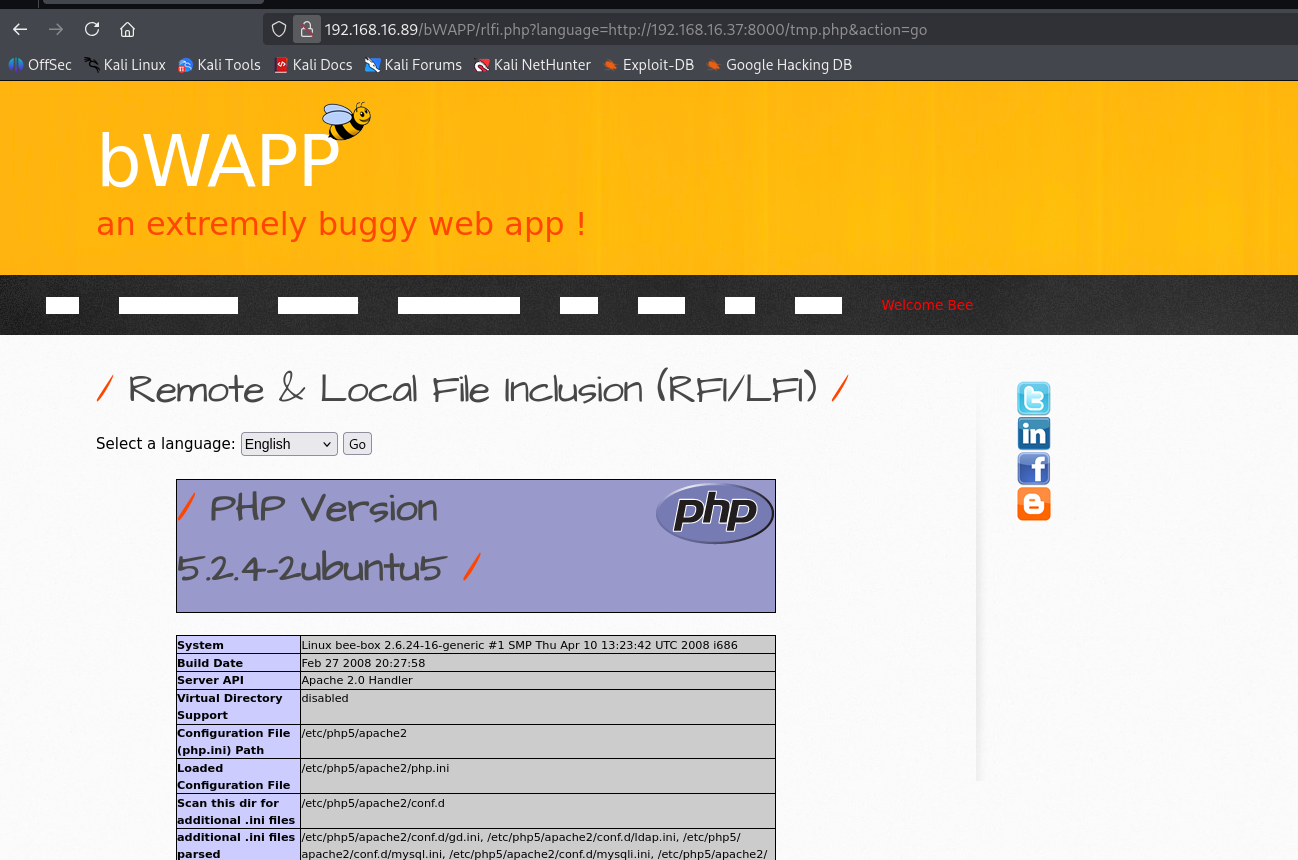The image size is (1298, 860).
Task: Open the Google Hacking DB bookmark
Action: point(779,65)
